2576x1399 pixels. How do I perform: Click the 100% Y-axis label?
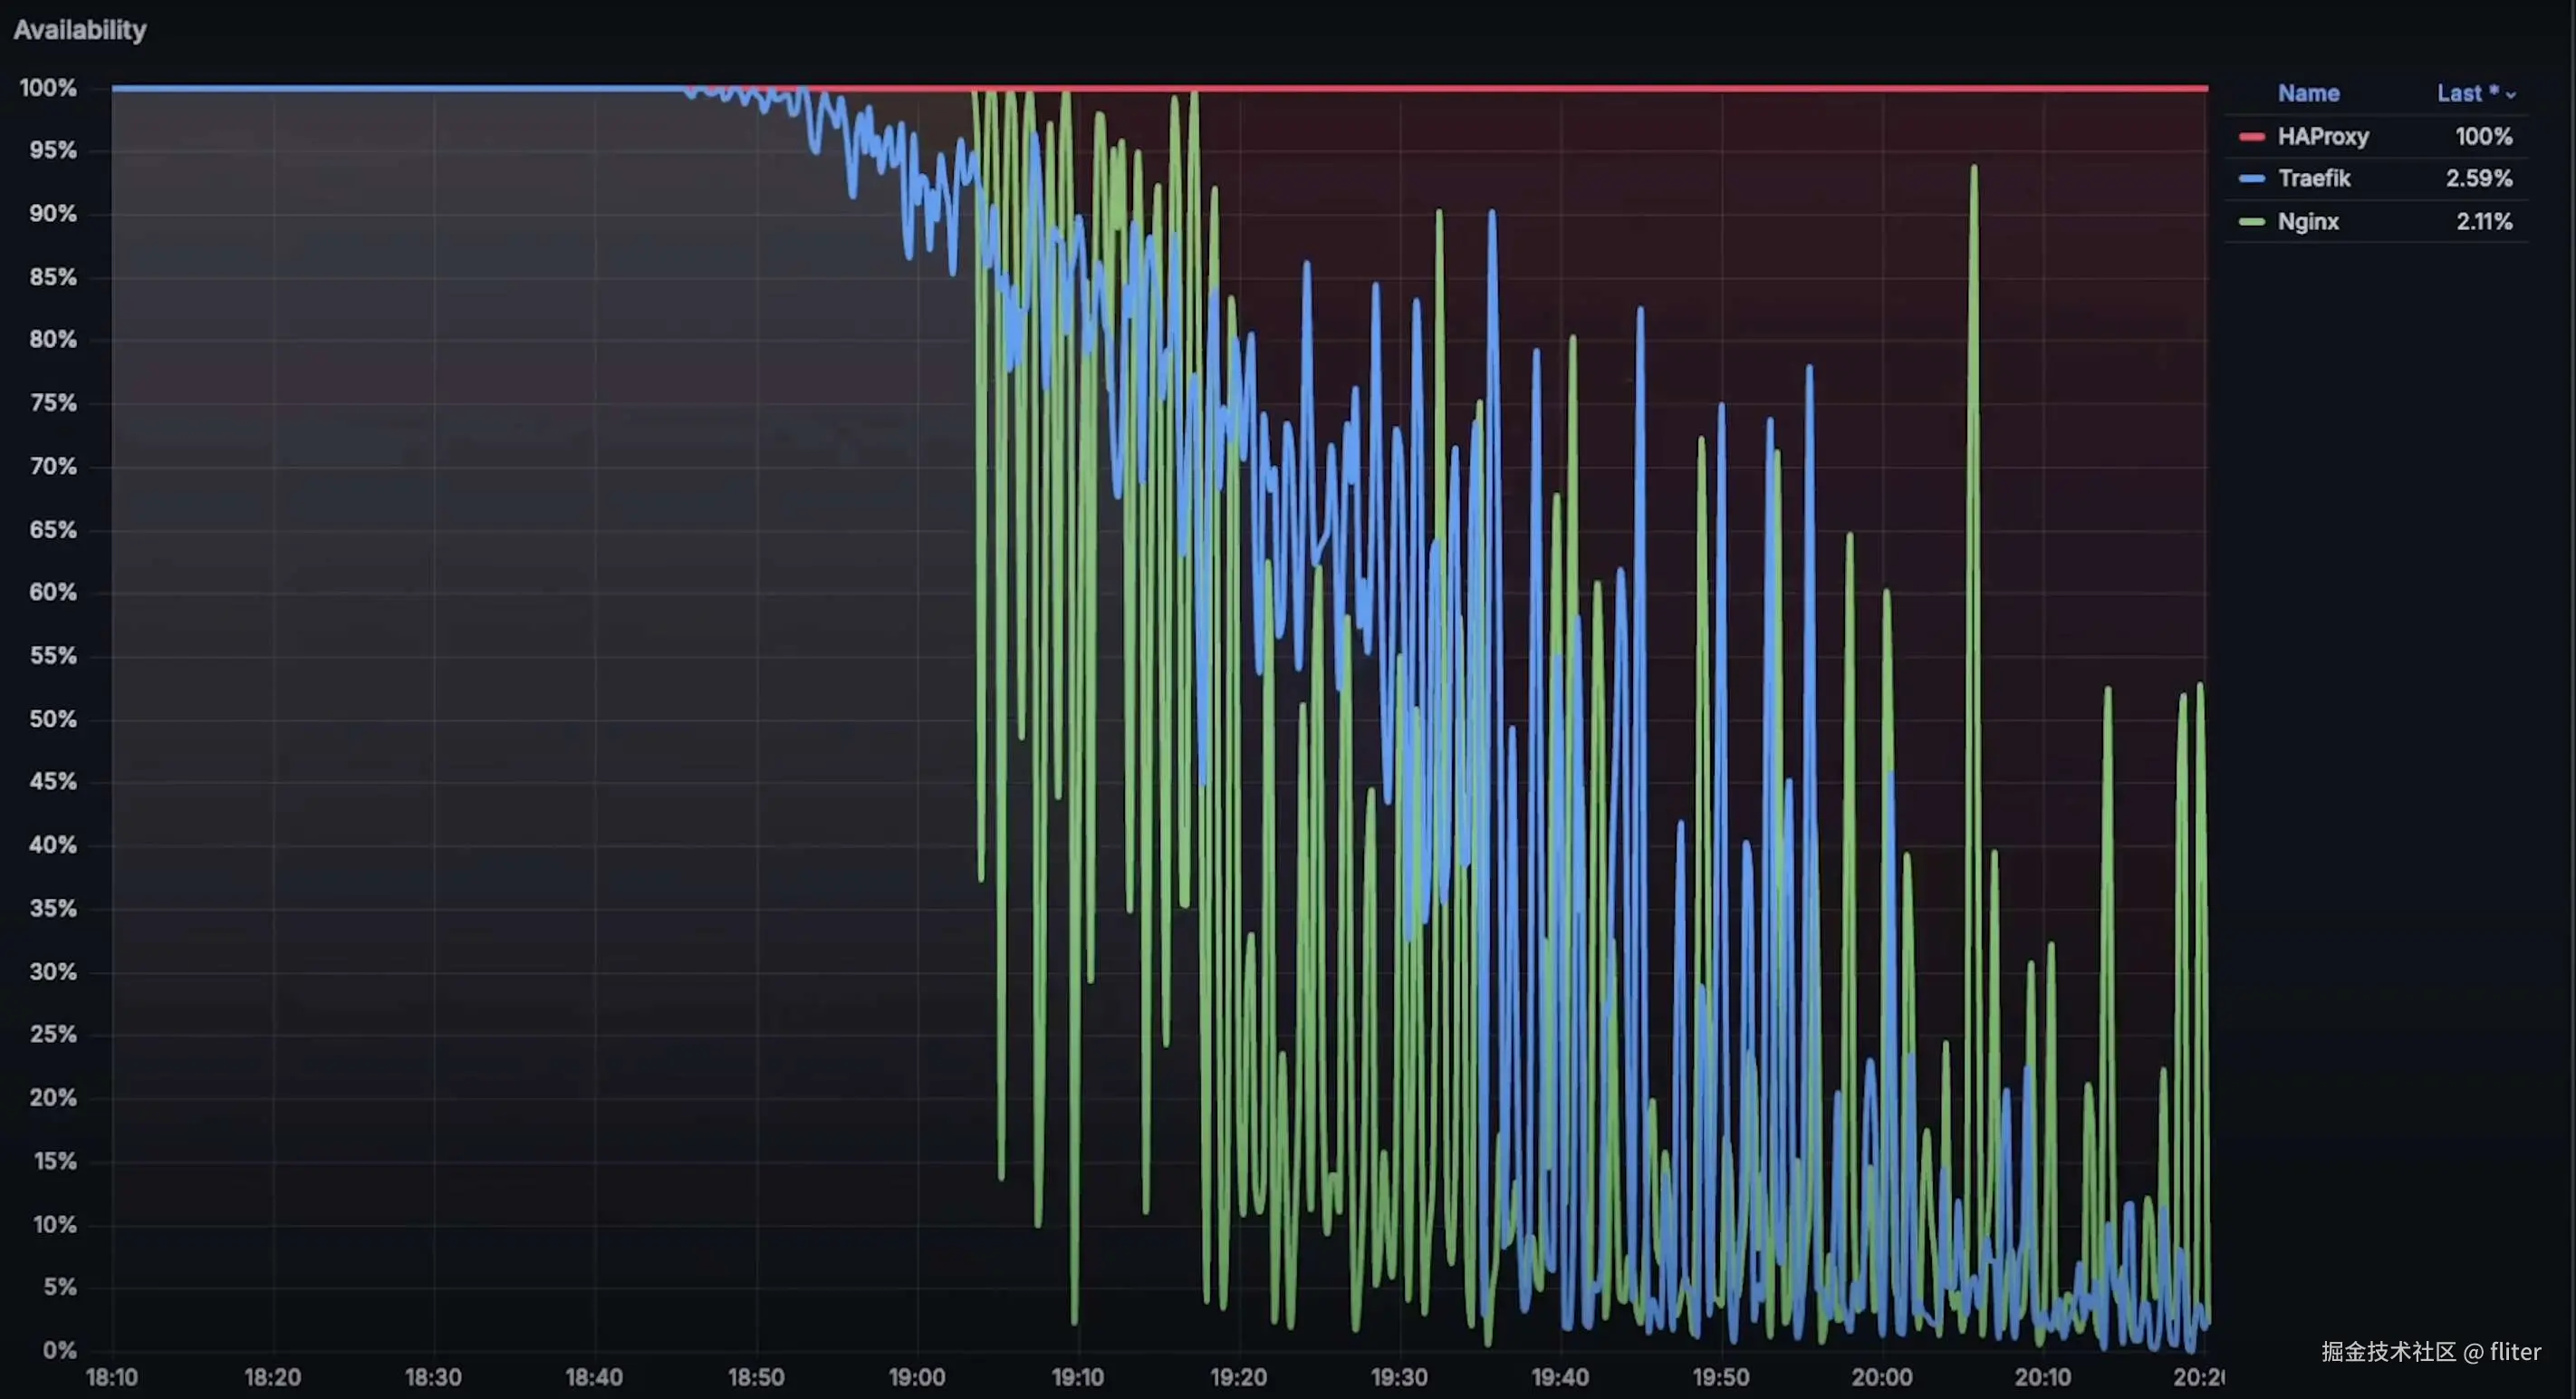48,88
